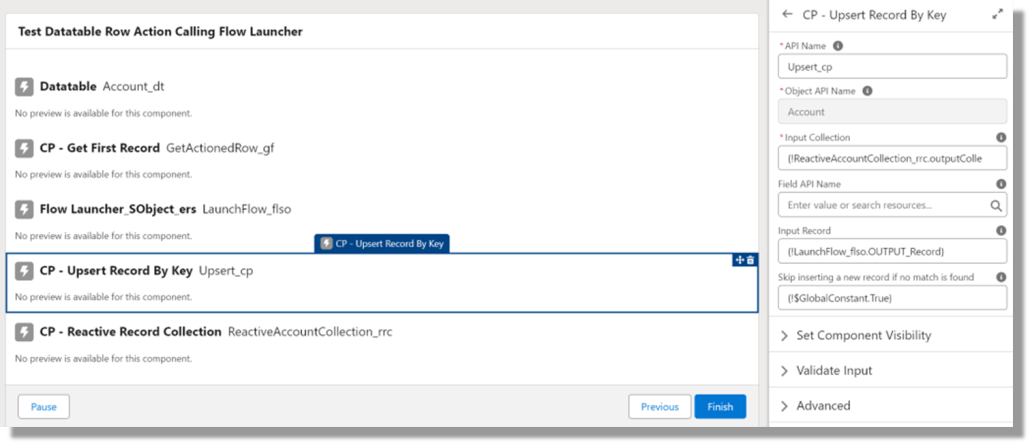The height and width of the screenshot is (444, 1030).
Task: Expand the properties panel with the expand icon
Action: tap(996, 15)
